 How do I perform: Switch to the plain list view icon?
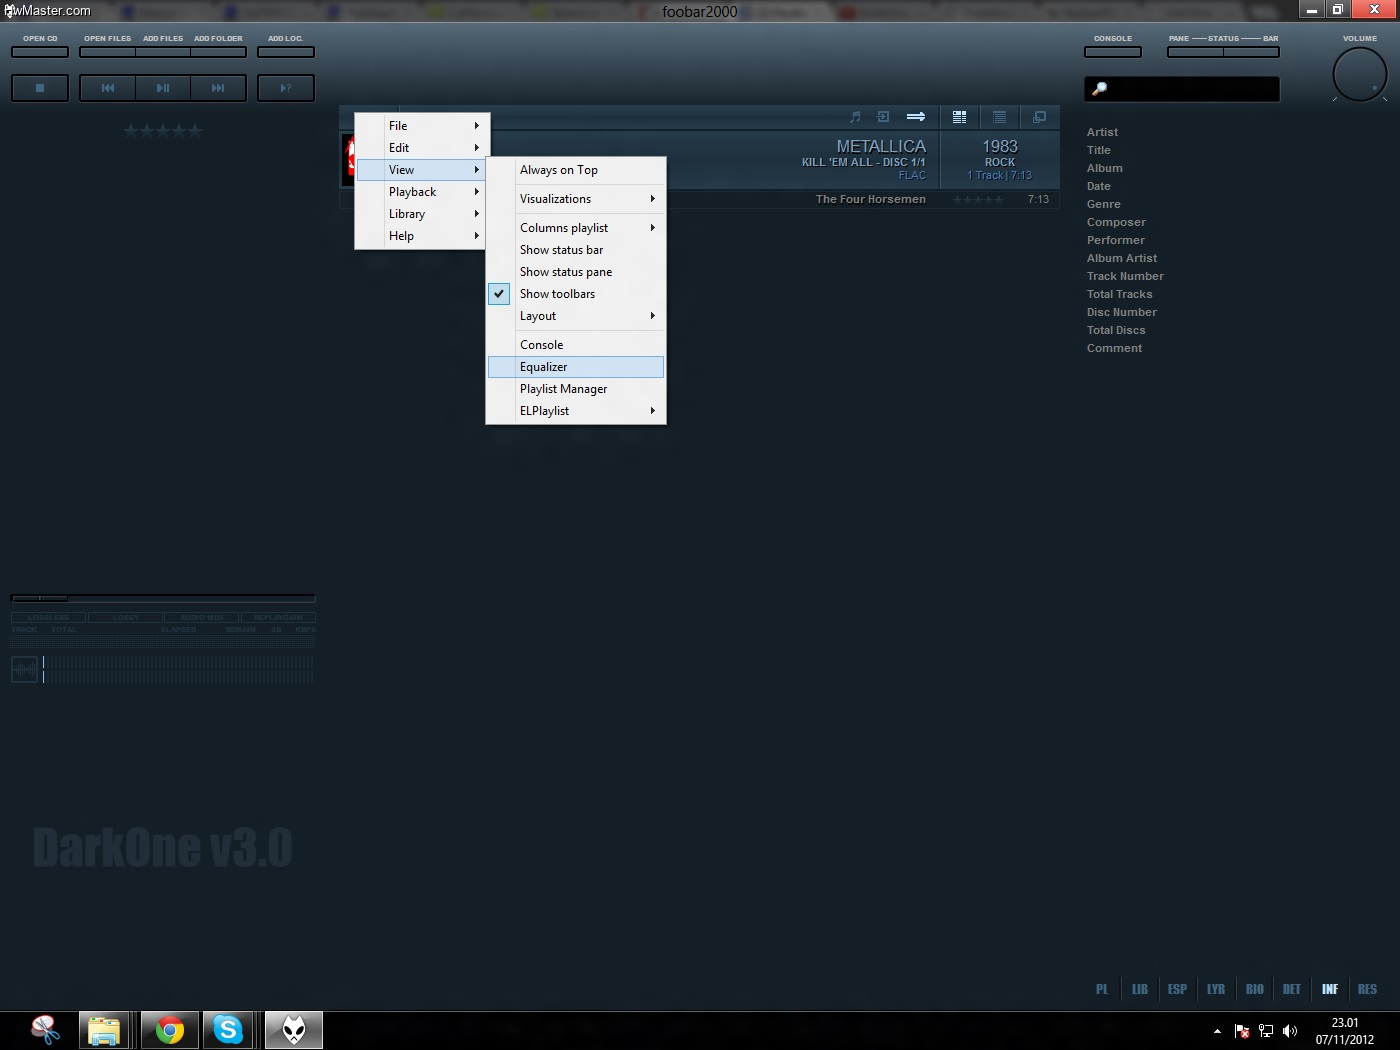pyautogui.click(x=999, y=117)
